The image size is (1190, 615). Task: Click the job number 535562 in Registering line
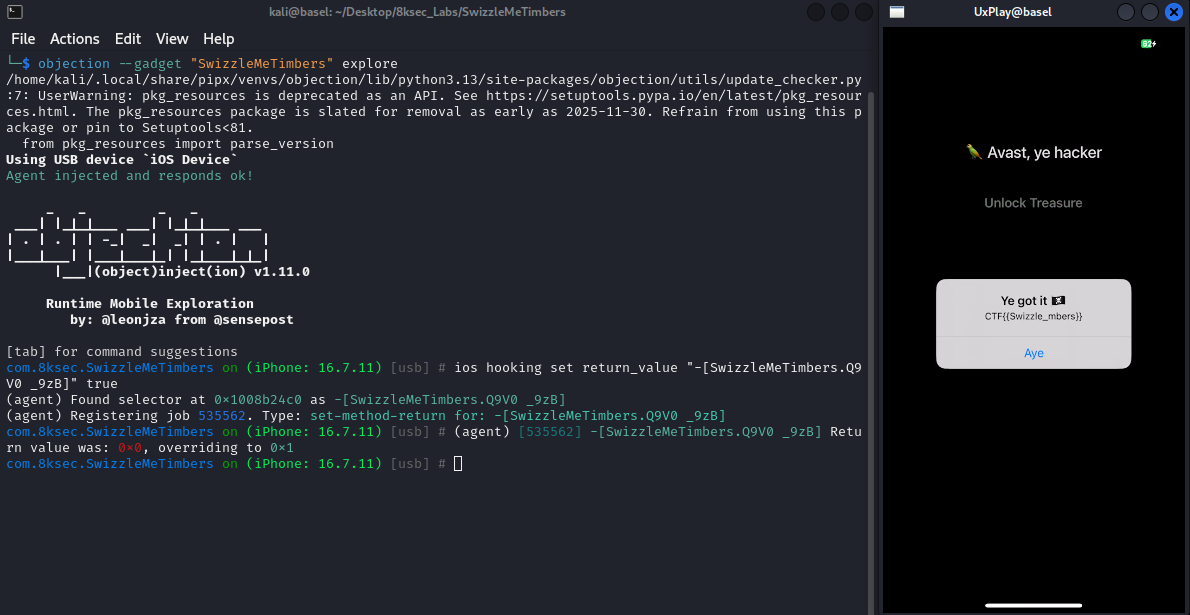(222, 415)
